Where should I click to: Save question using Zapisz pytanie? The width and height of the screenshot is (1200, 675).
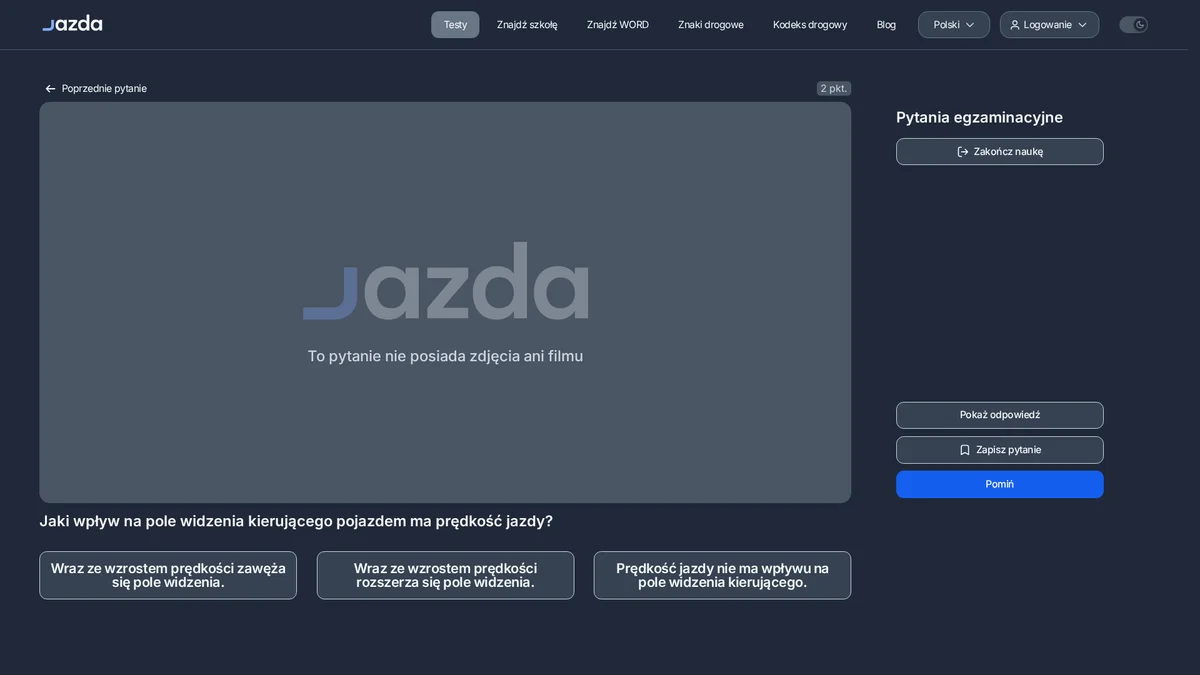(1000, 450)
